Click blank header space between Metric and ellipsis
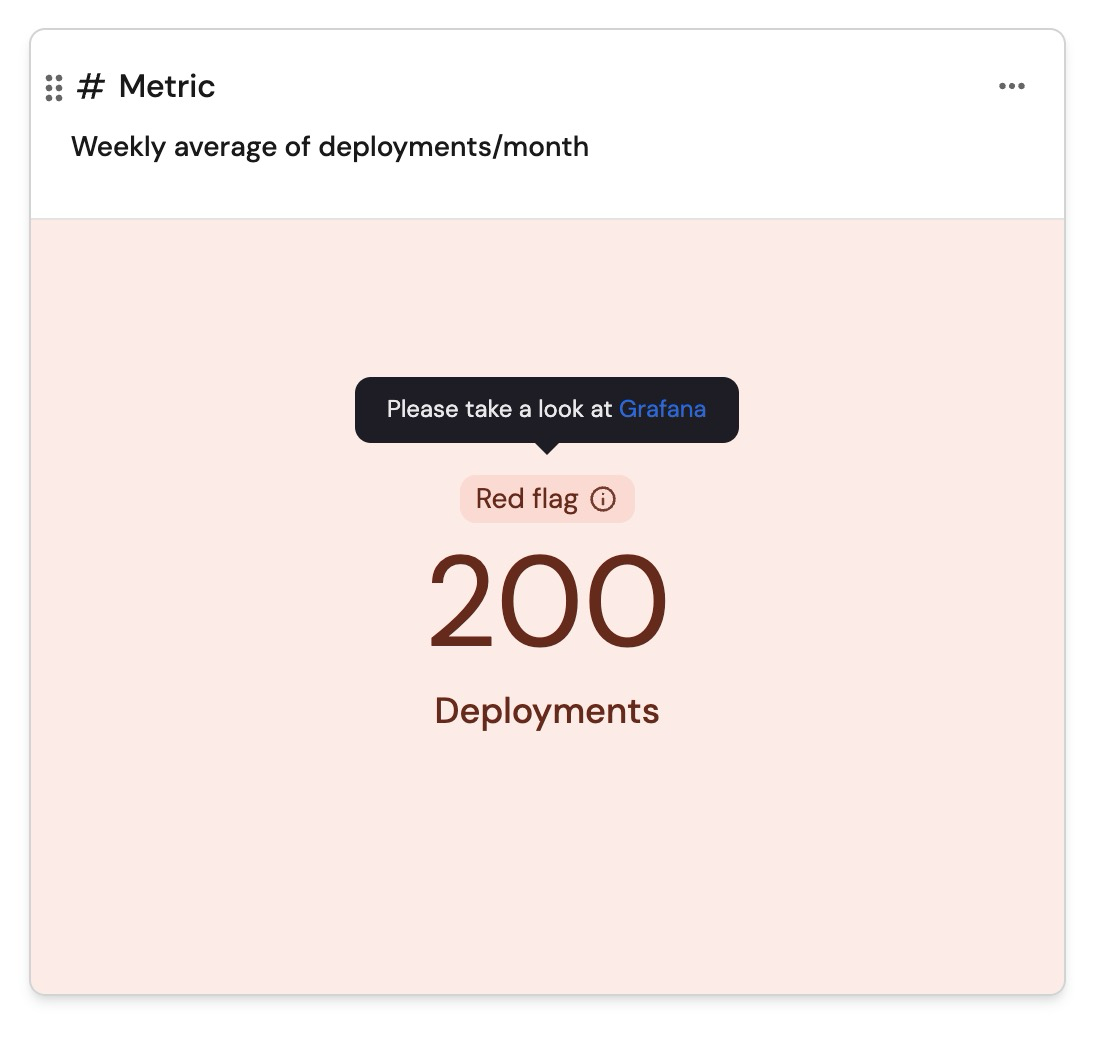This screenshot has width=1098, height=1038. coord(600,87)
